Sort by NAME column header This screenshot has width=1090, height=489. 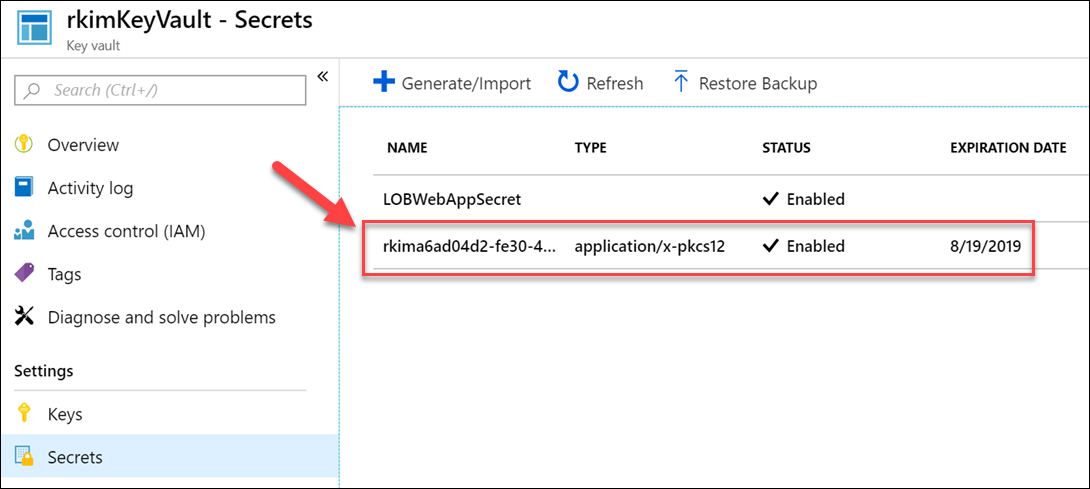pyautogui.click(x=407, y=148)
